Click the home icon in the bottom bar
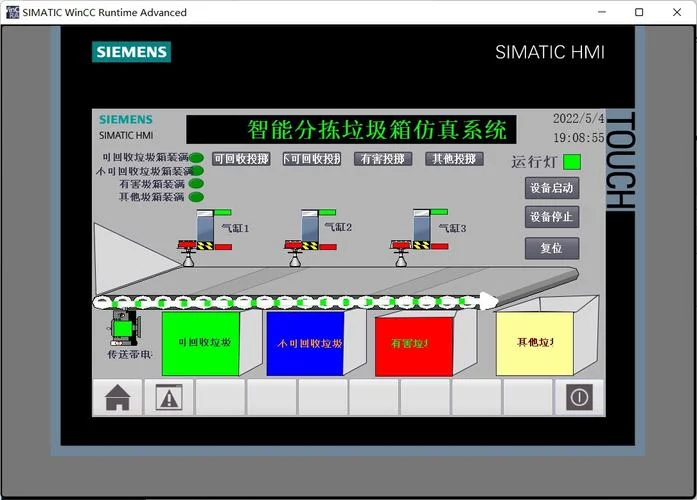Screen dimensions: 697x500 click(117, 397)
